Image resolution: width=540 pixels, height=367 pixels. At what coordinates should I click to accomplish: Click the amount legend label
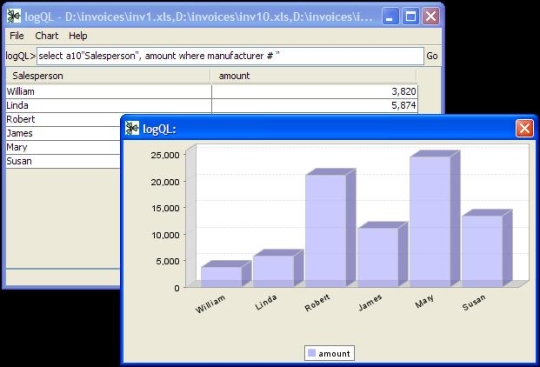334,354
